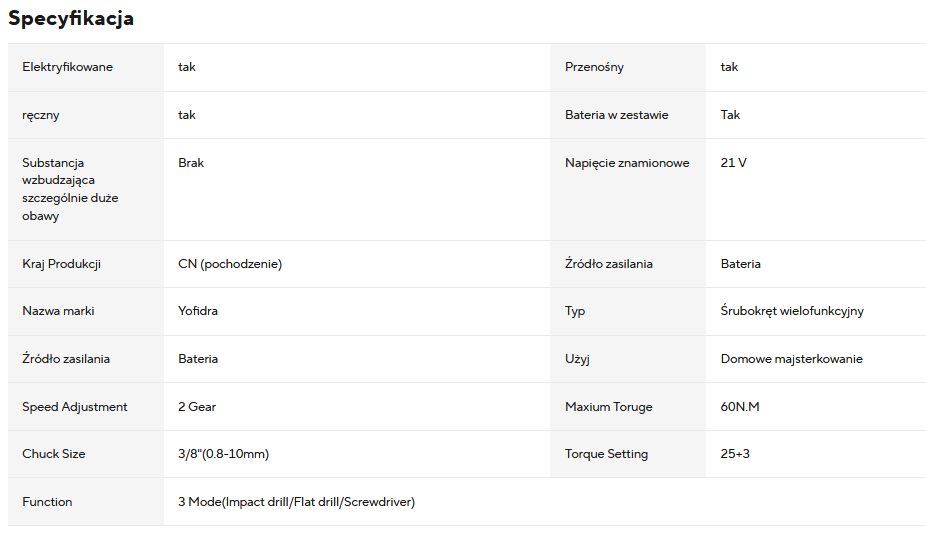Select the Maxium Toruge label
926x539 pixels.
(609, 407)
